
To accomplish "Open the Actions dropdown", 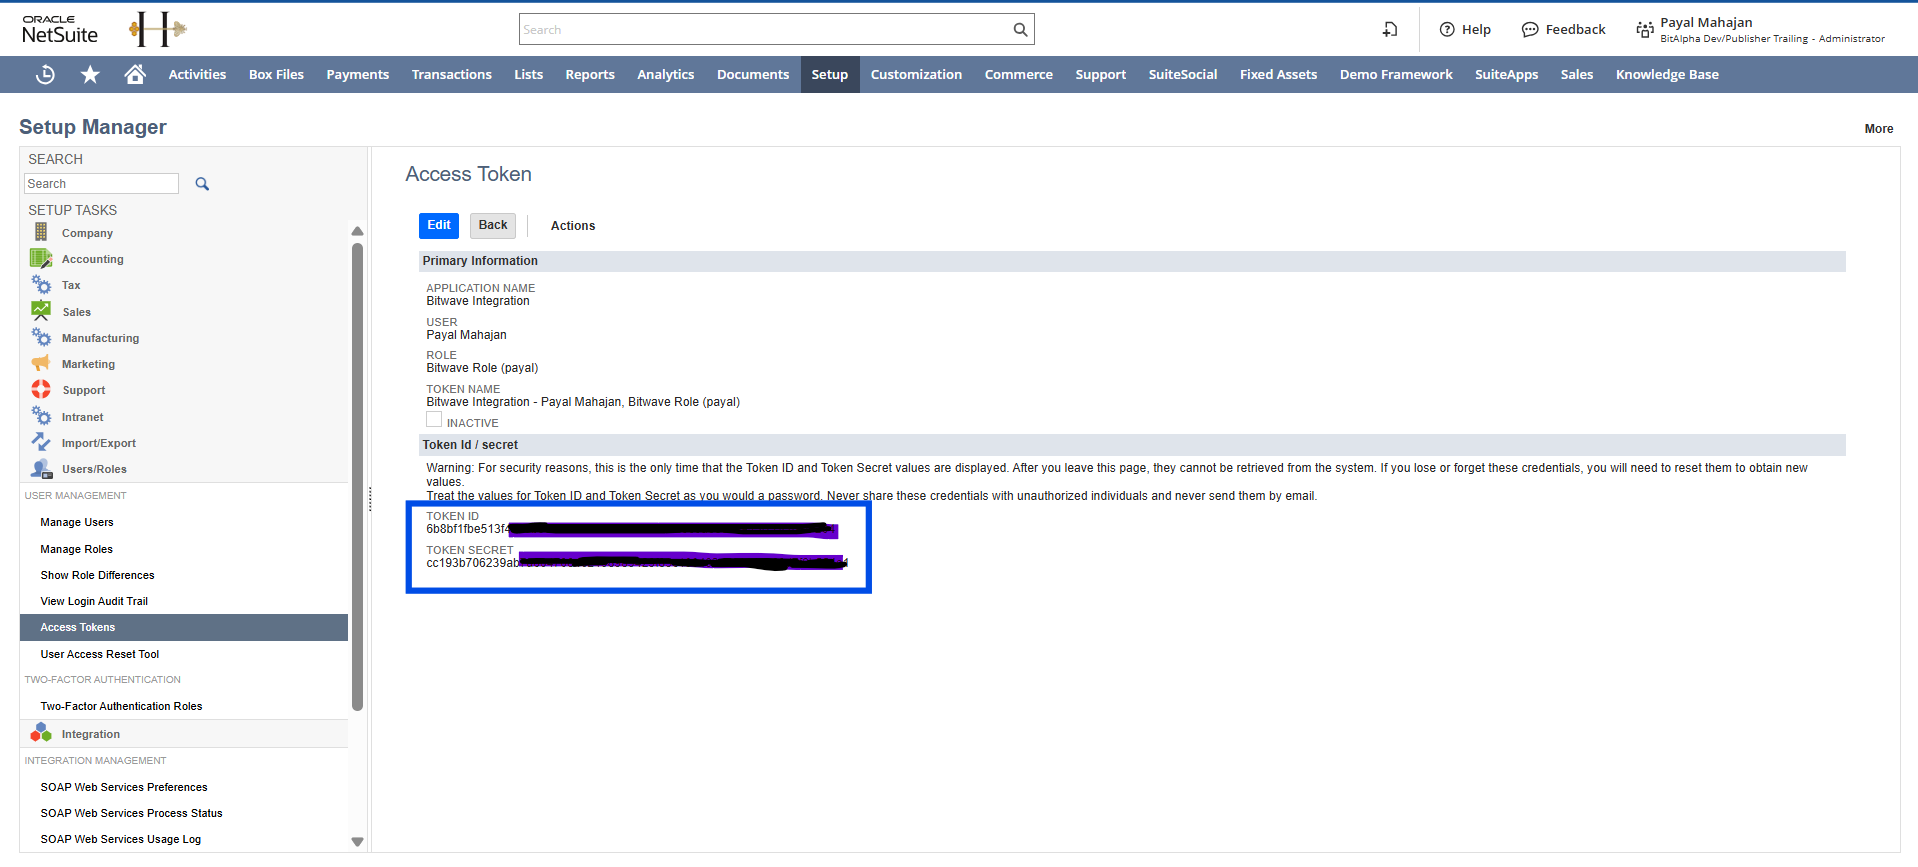I will 573,226.
